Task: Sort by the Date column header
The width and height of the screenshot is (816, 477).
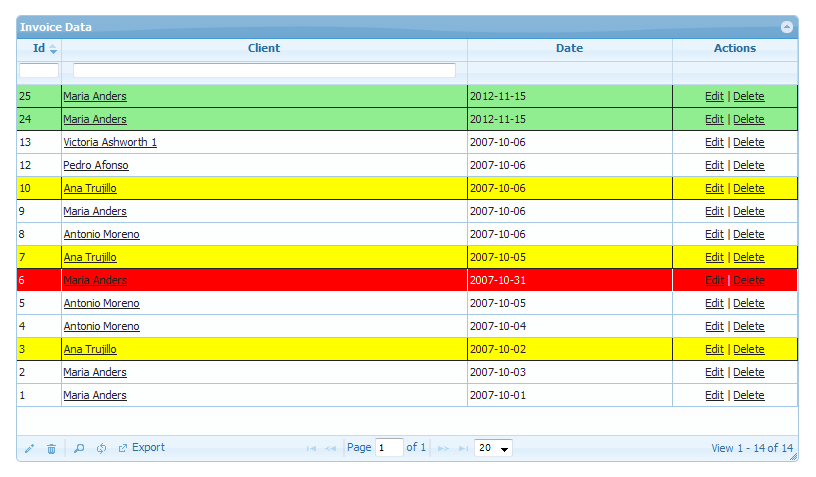Action: click(x=569, y=48)
